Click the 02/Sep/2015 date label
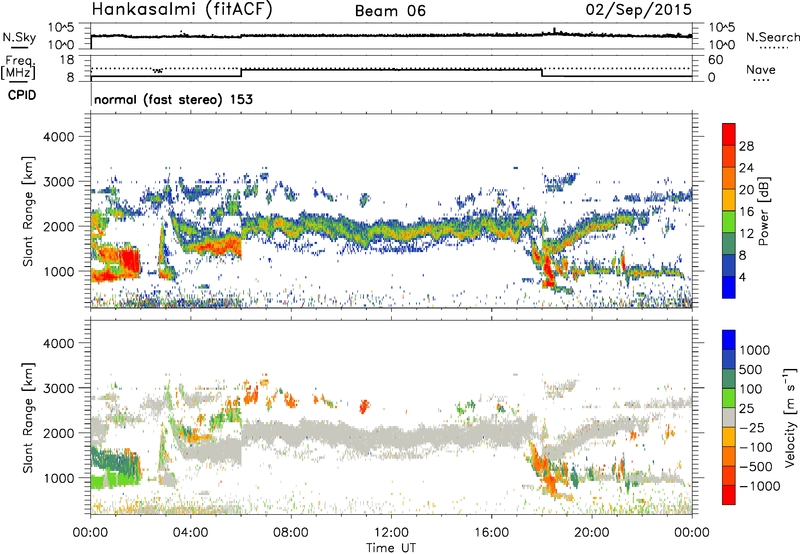The height and width of the screenshot is (554, 800). 638,10
